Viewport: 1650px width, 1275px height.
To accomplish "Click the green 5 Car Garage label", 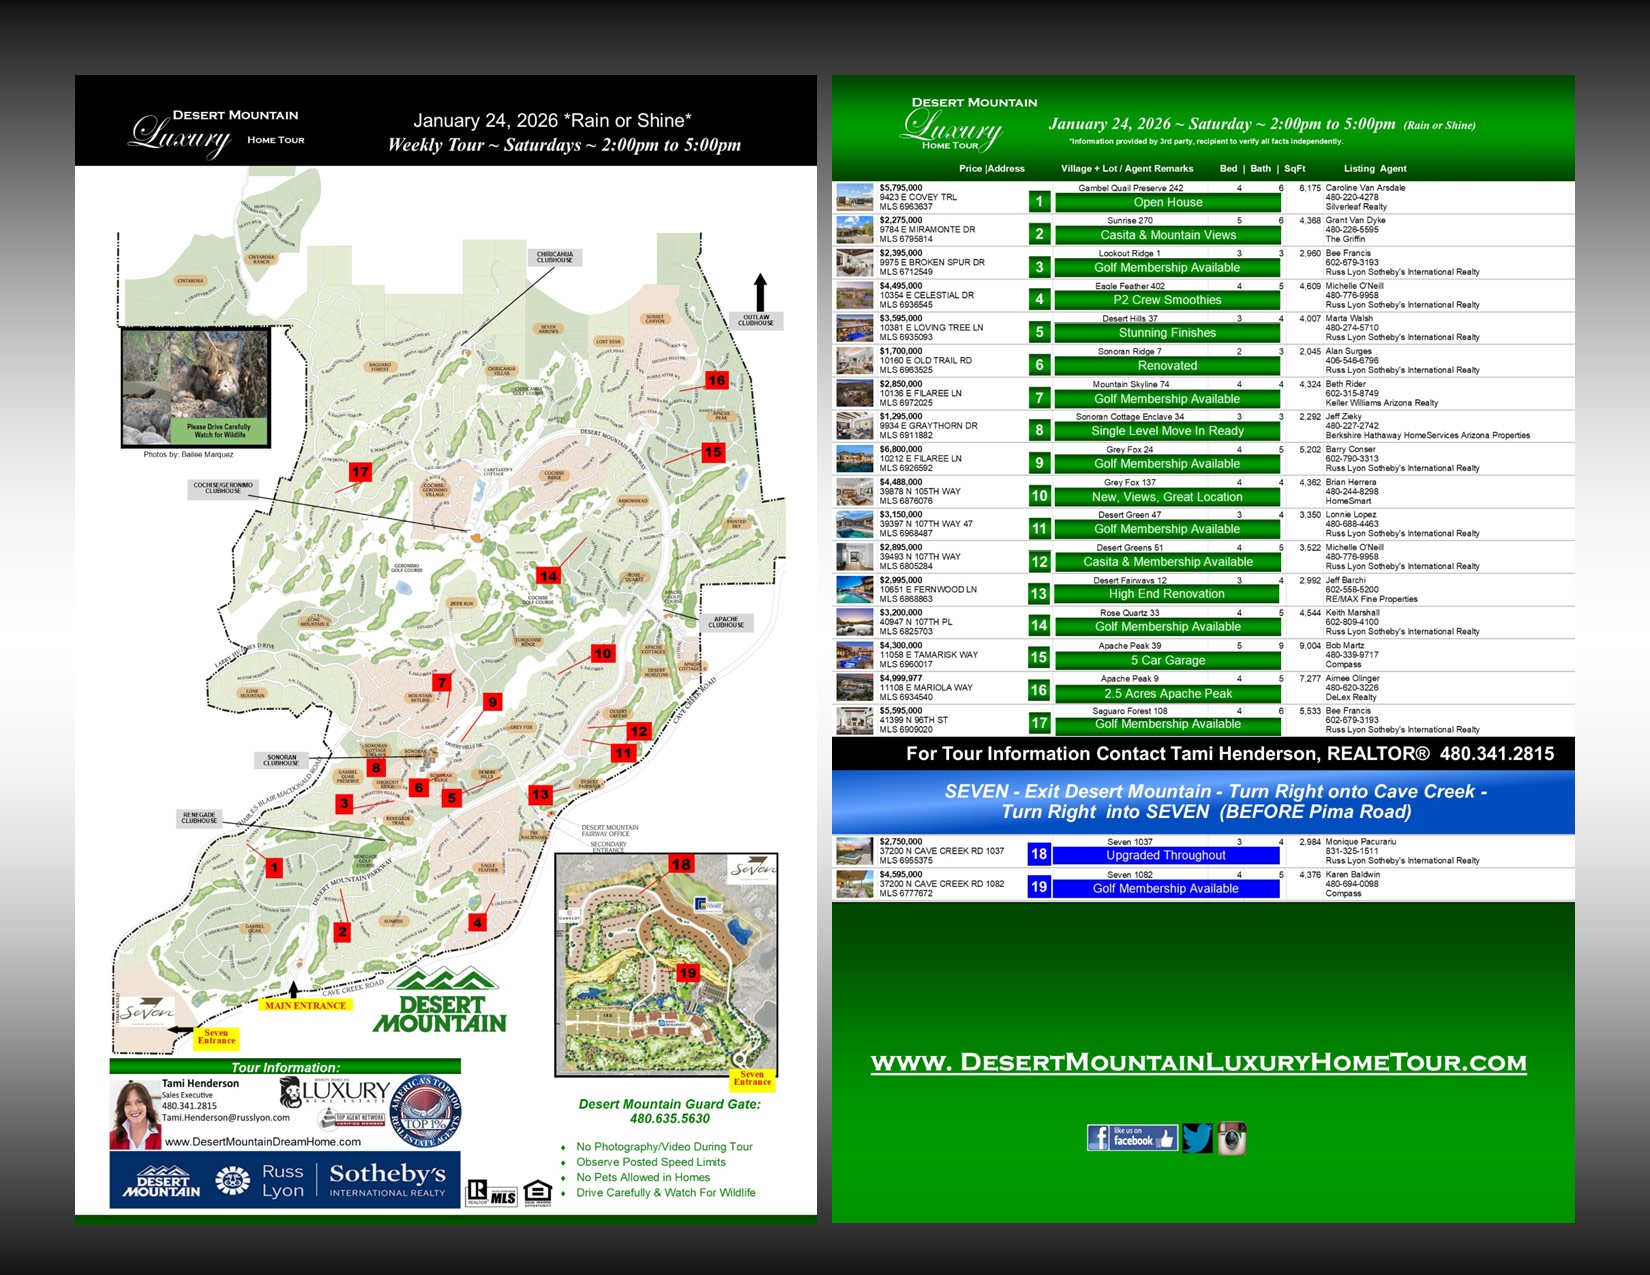I will click(1167, 660).
